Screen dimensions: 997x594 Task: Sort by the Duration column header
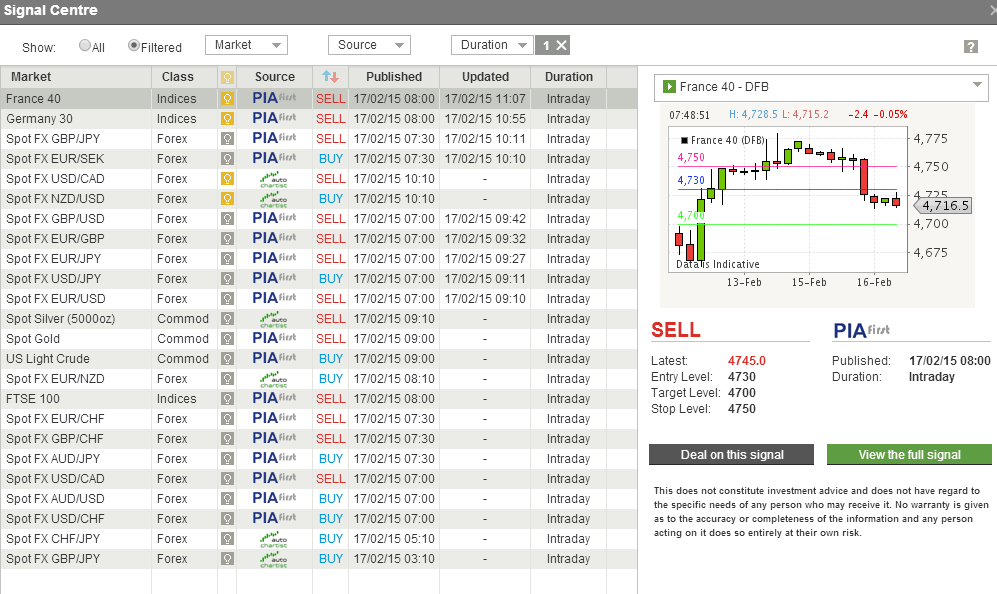pos(568,77)
